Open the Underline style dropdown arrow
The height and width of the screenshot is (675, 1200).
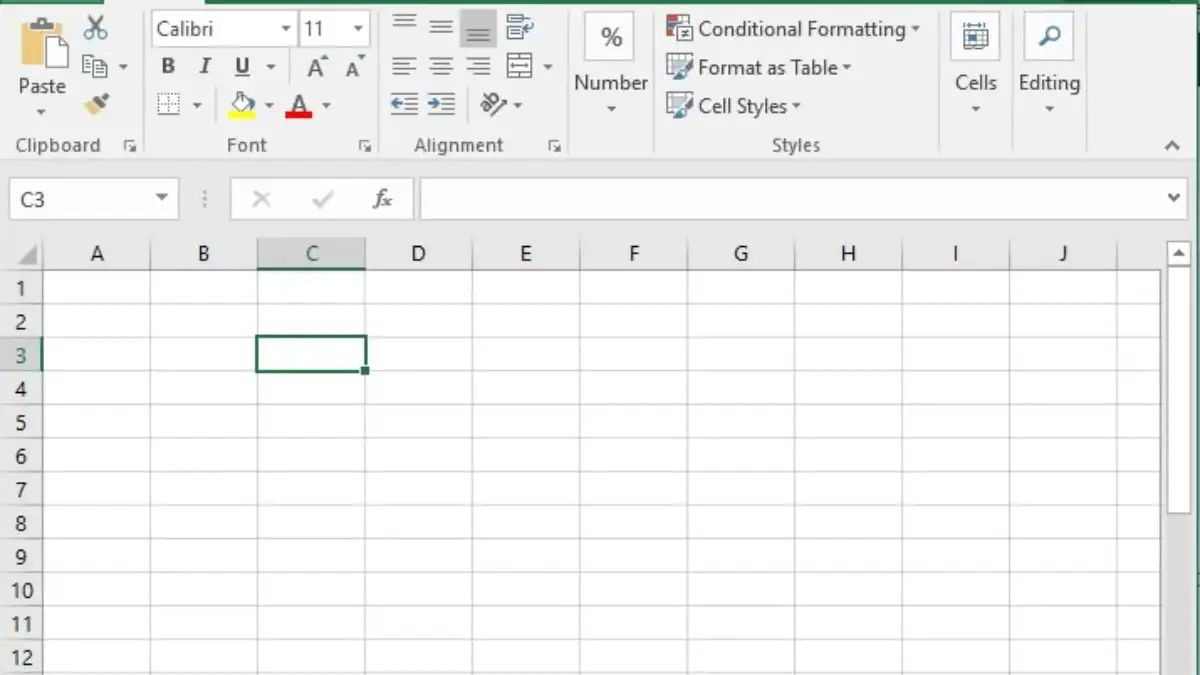pyautogui.click(x=271, y=68)
